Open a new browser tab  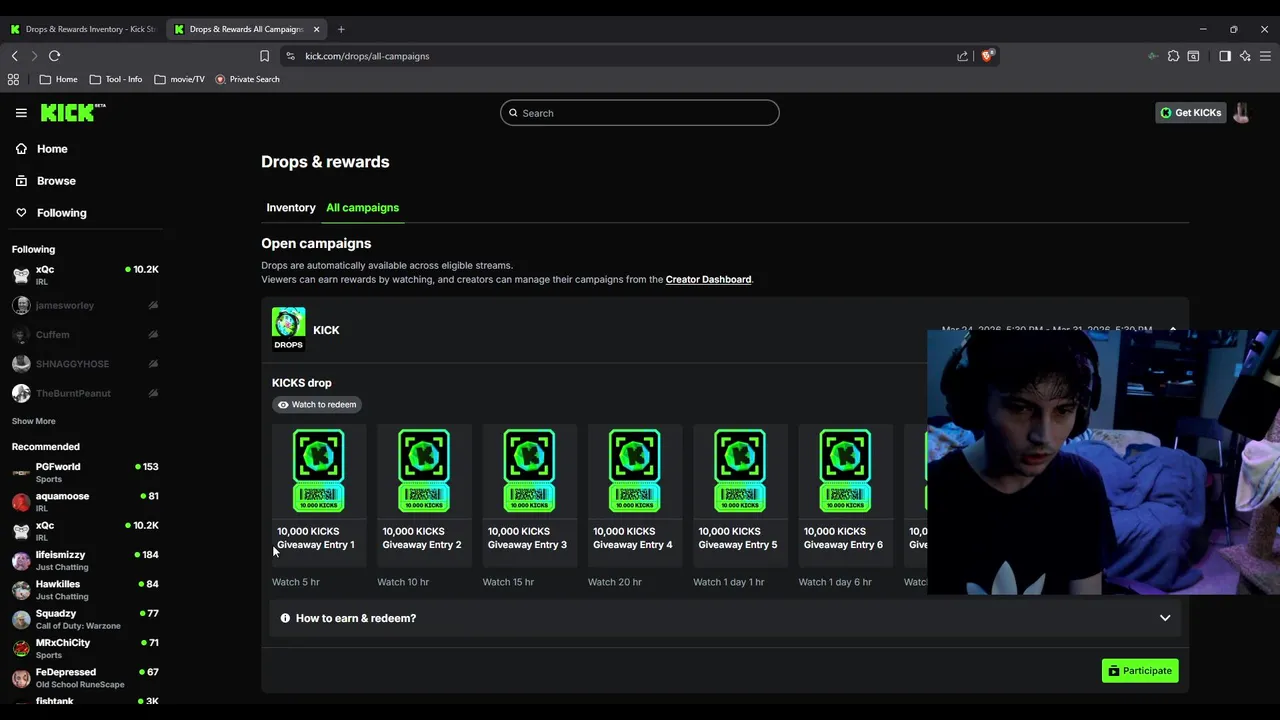(341, 29)
